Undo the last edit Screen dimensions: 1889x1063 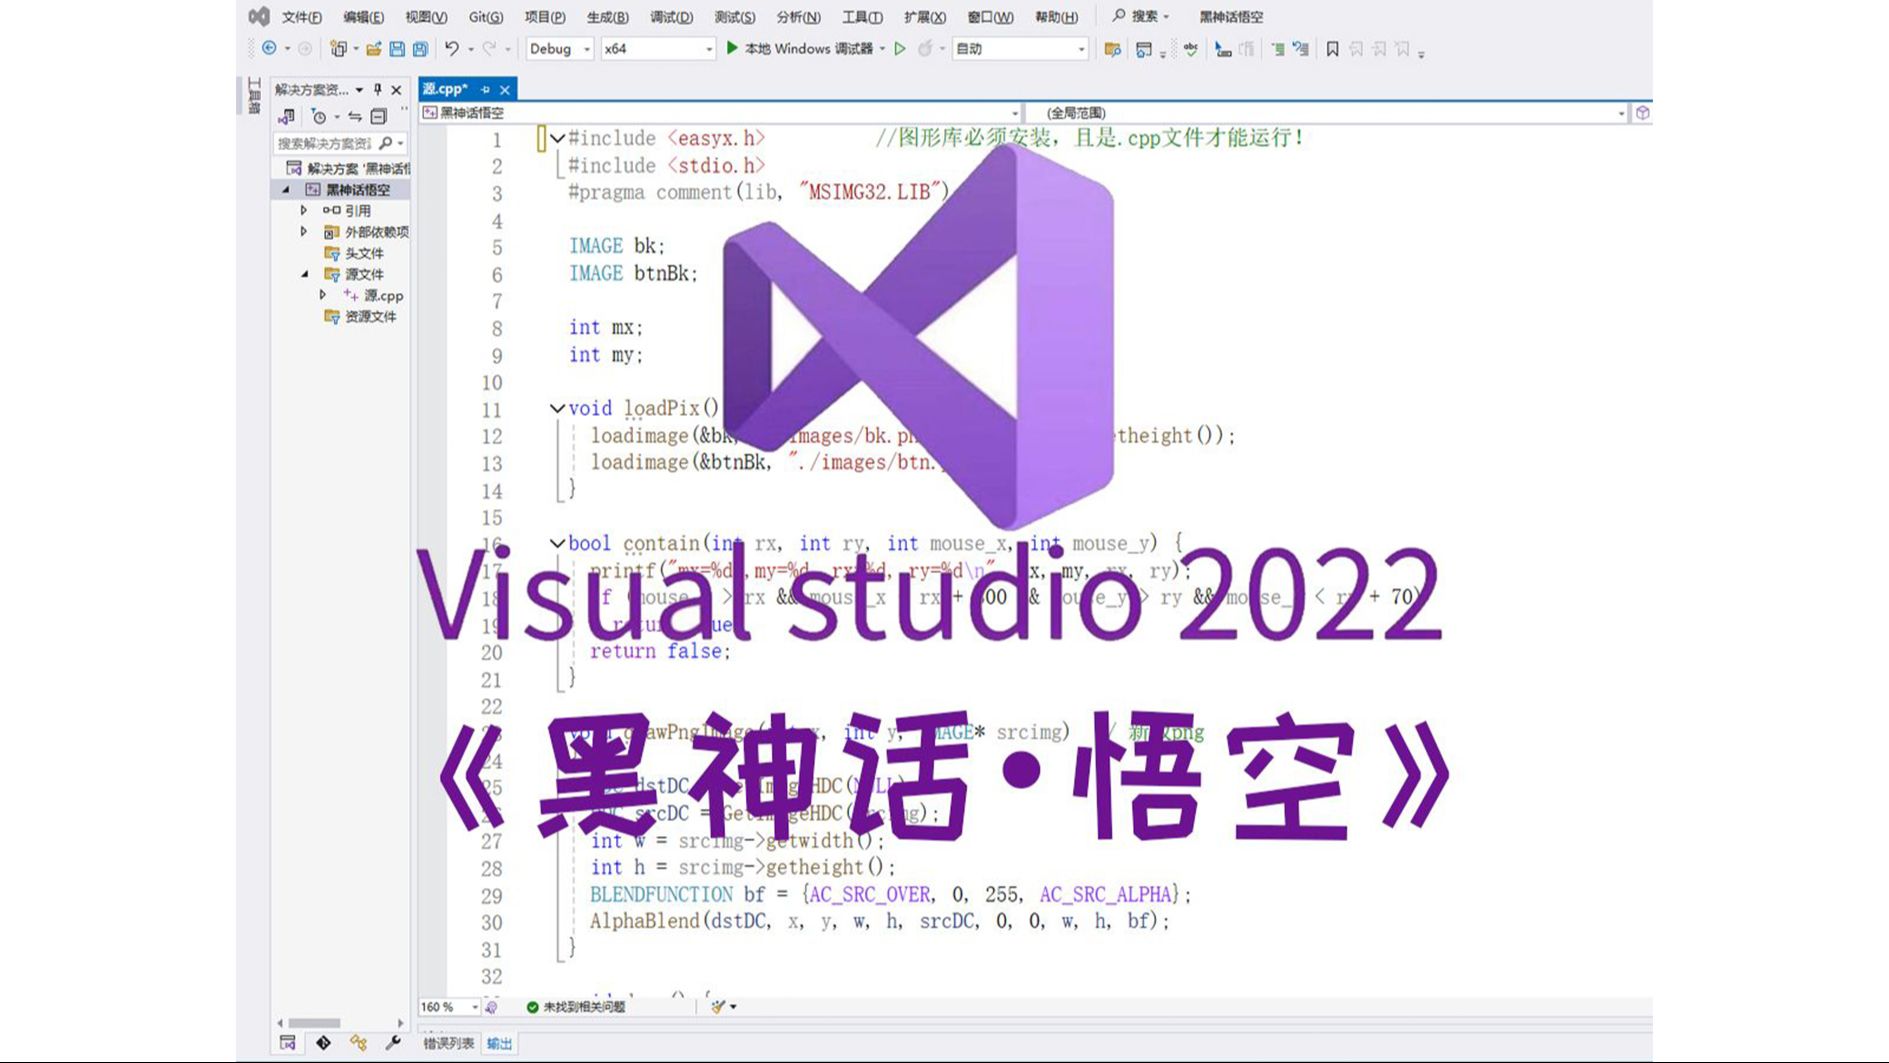tap(452, 48)
